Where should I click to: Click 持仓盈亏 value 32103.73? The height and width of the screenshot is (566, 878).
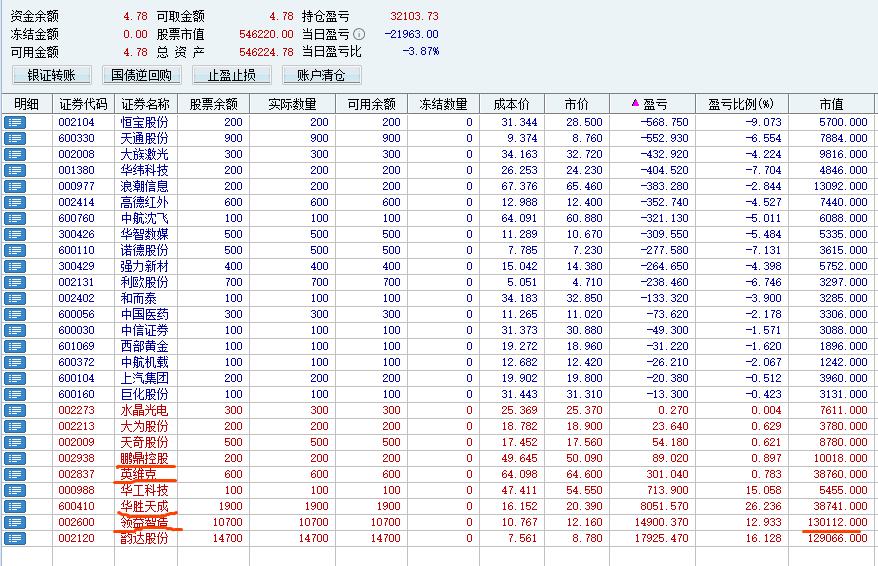414,16
